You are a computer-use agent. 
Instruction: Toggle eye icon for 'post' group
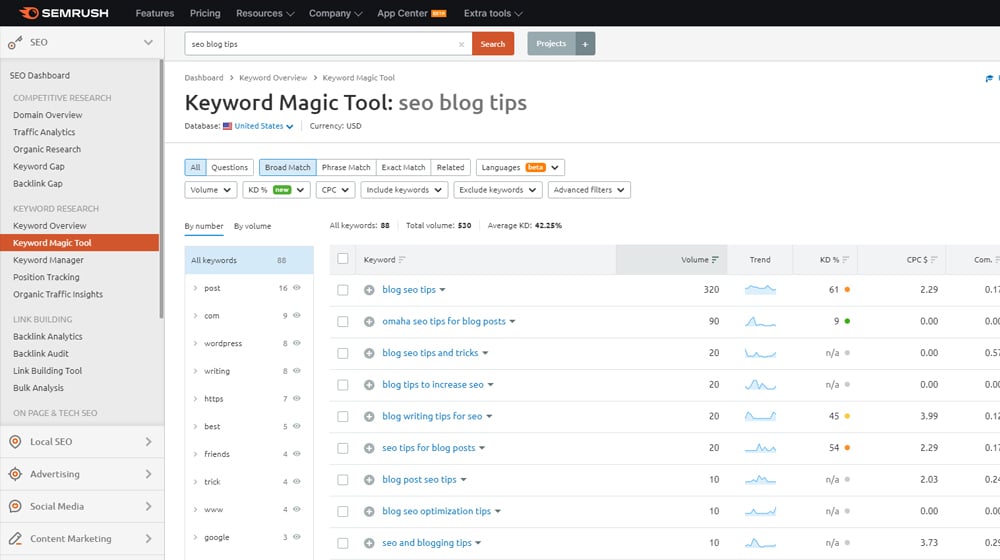pyautogui.click(x=297, y=288)
